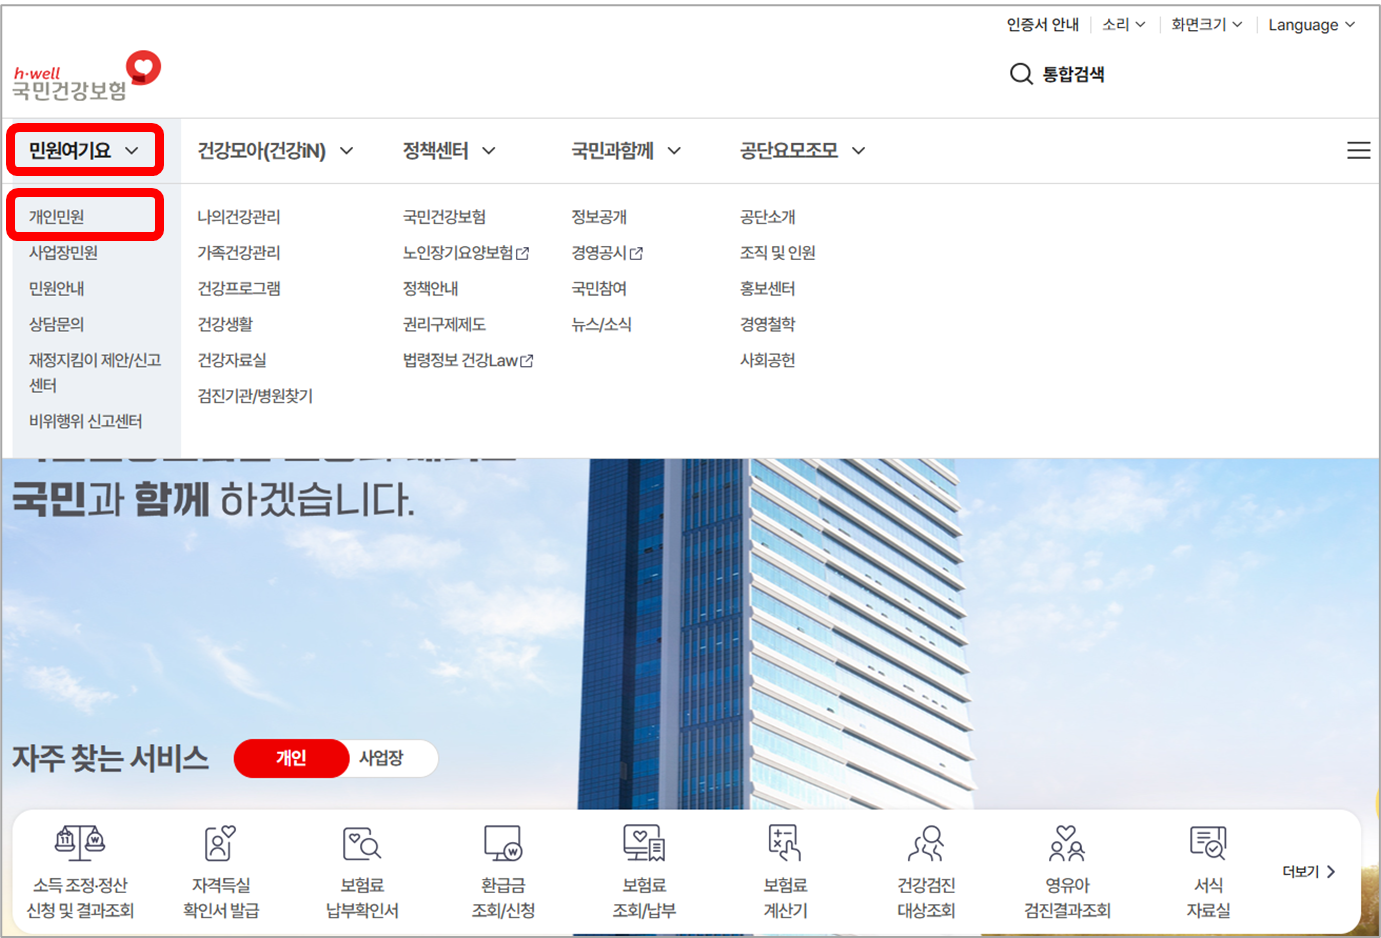
Task: Open 나의건강관리 link
Action: (x=239, y=217)
